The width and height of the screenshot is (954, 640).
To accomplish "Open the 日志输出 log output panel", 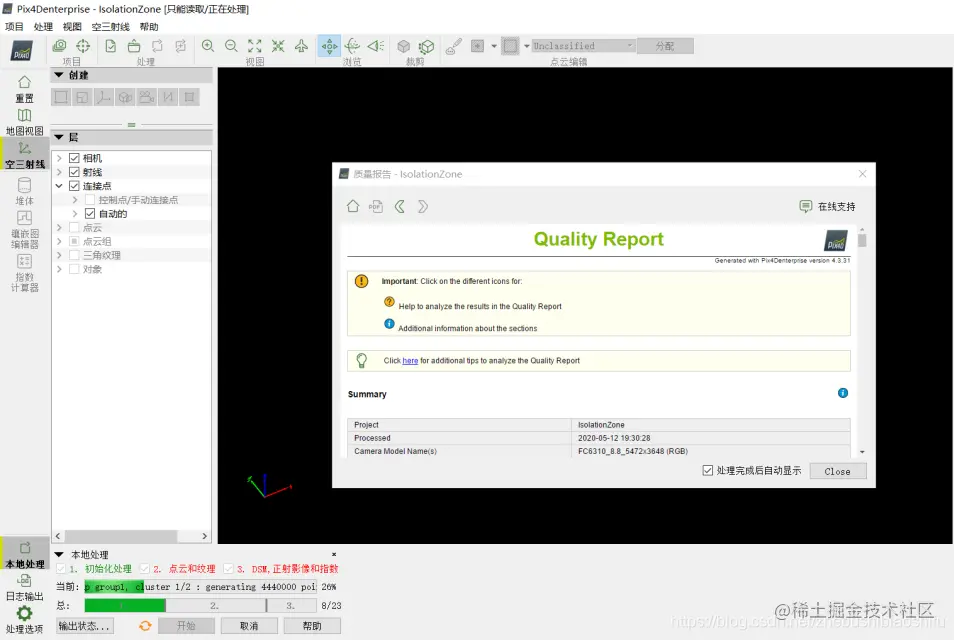I will [x=24, y=588].
